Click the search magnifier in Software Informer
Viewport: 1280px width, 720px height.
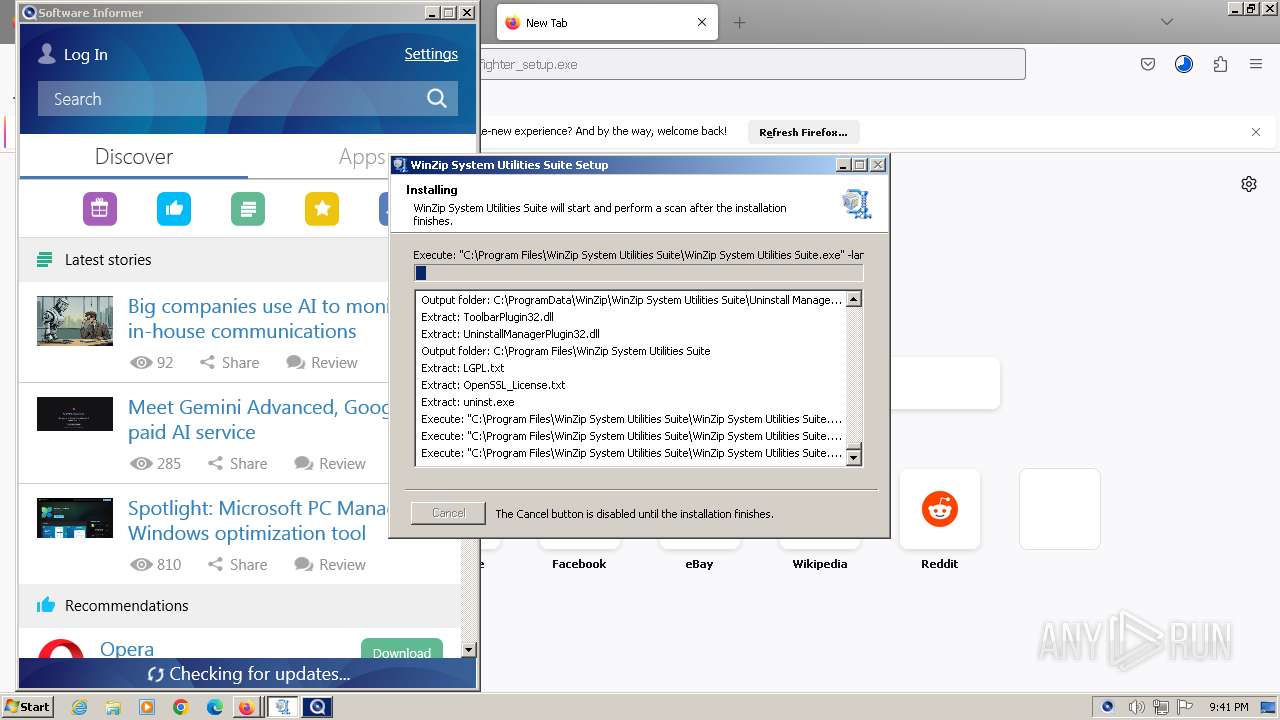436,98
